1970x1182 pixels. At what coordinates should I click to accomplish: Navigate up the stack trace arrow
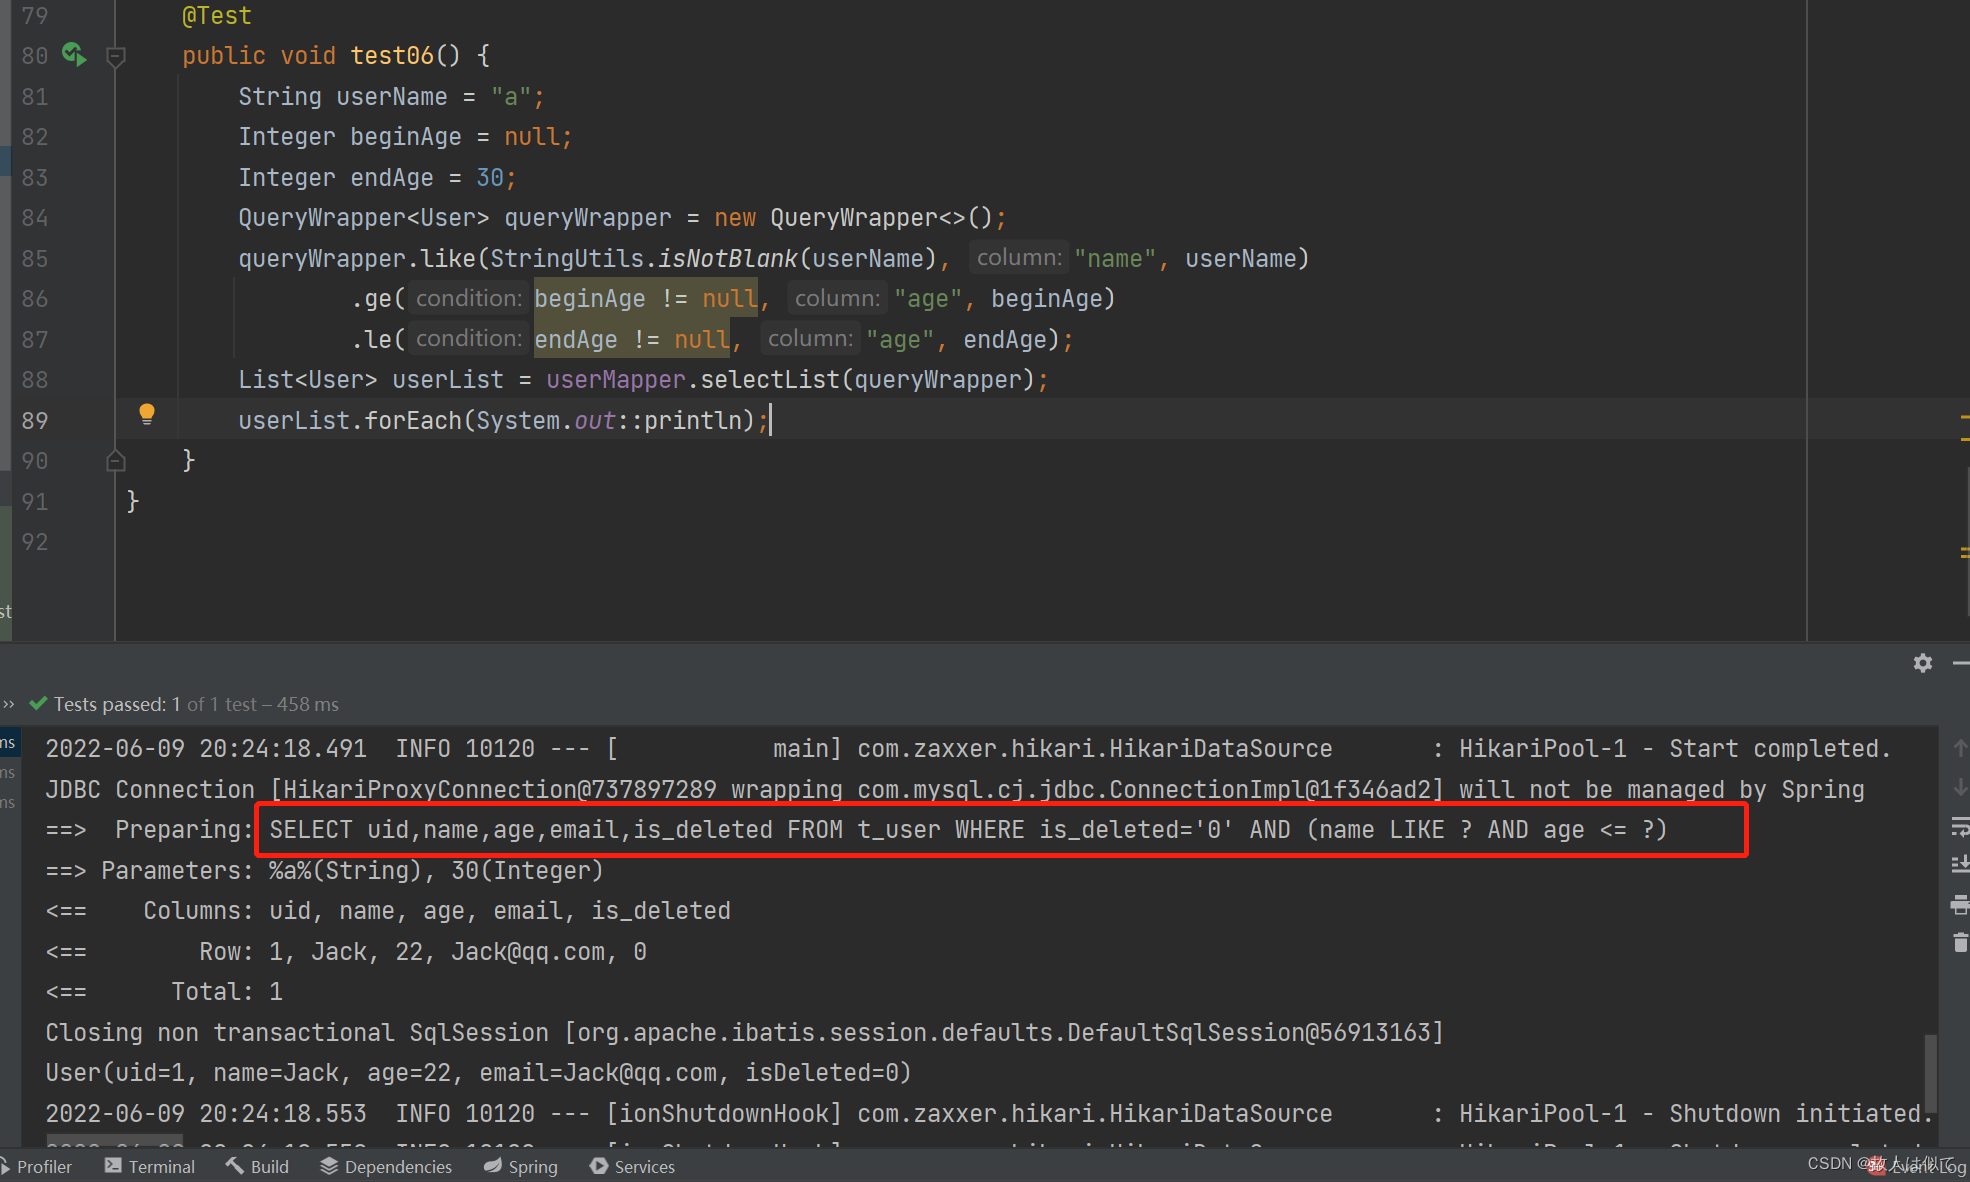coord(1959,748)
